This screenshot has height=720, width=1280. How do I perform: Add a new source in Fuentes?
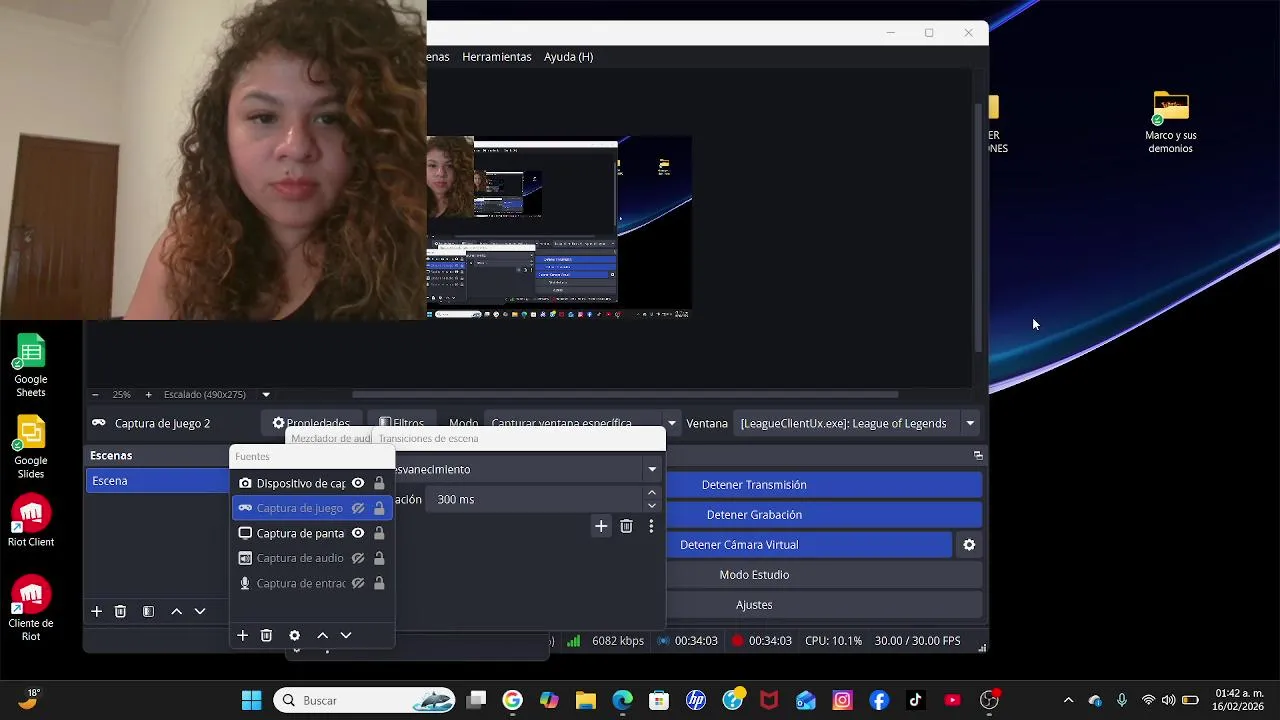click(242, 635)
